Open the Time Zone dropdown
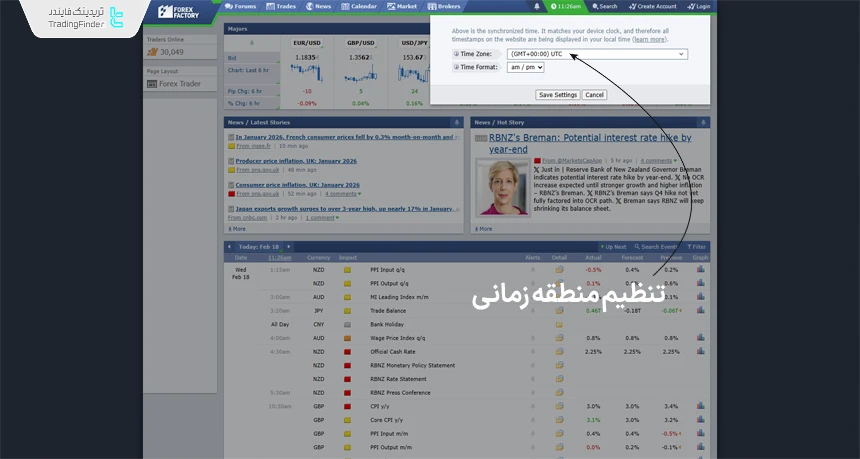The height and width of the screenshot is (459, 860). [597, 54]
